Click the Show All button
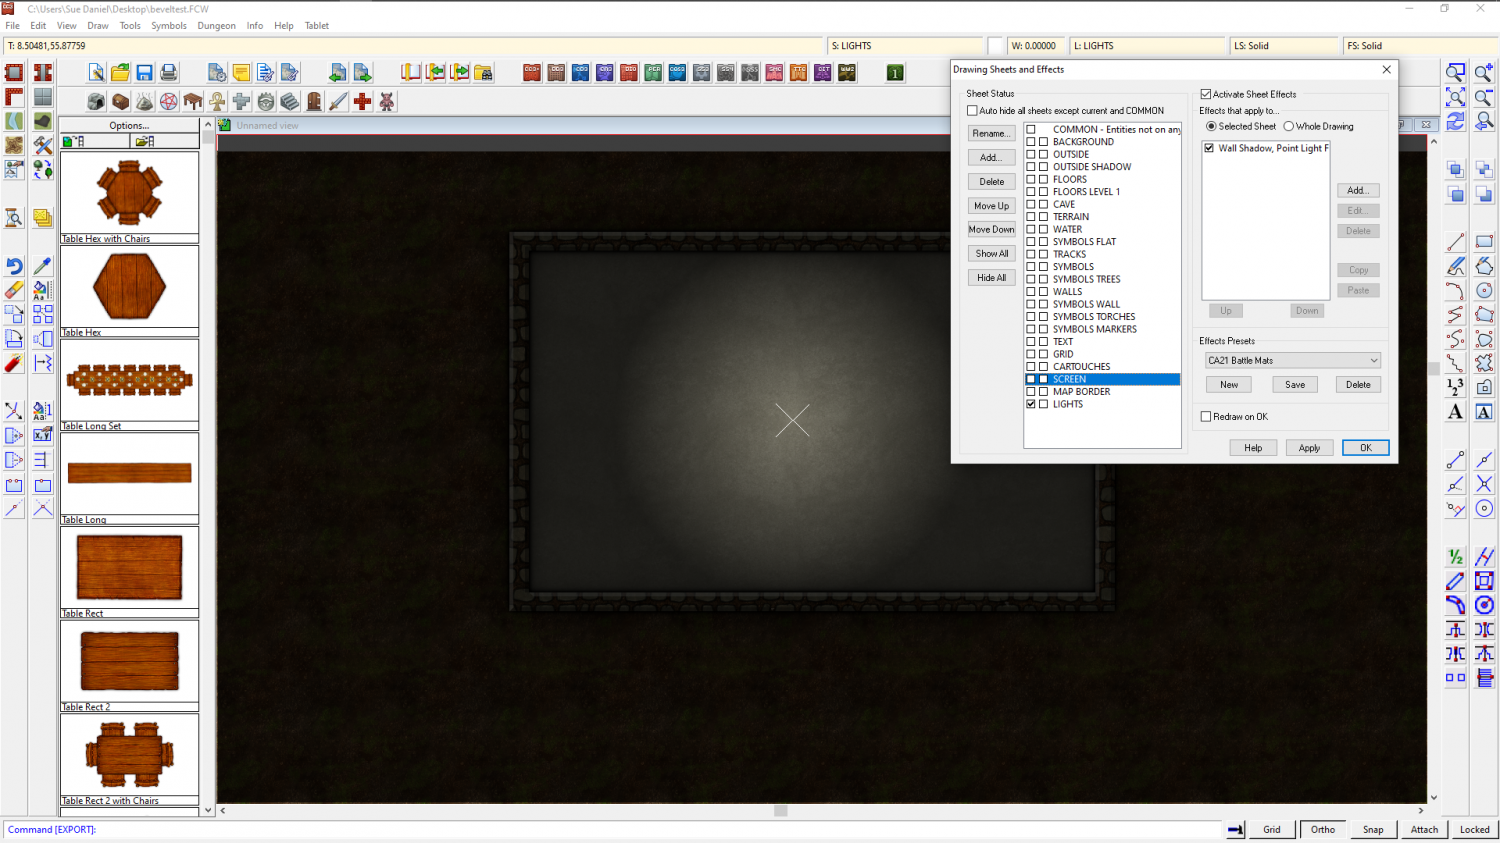The height and width of the screenshot is (843, 1500). [991, 254]
